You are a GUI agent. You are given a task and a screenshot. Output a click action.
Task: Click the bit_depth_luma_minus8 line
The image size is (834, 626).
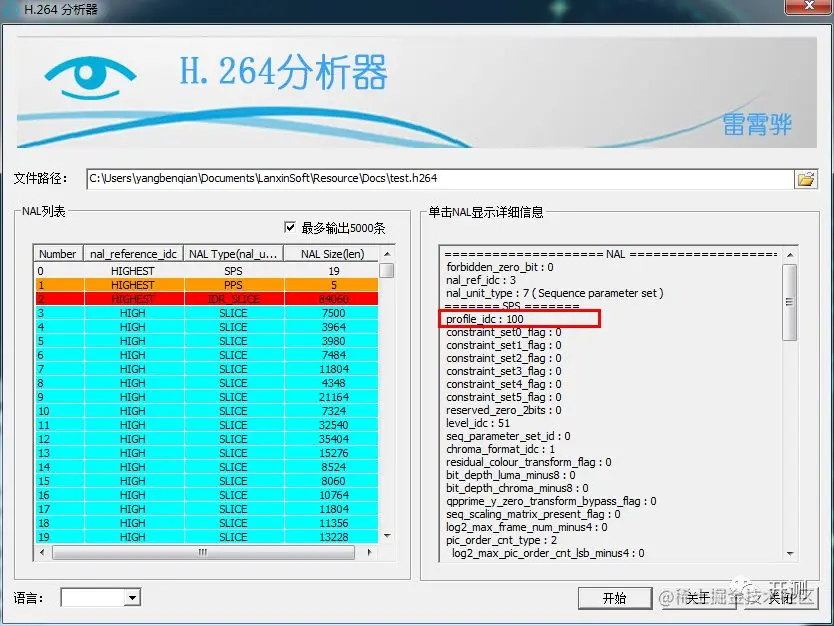point(511,475)
